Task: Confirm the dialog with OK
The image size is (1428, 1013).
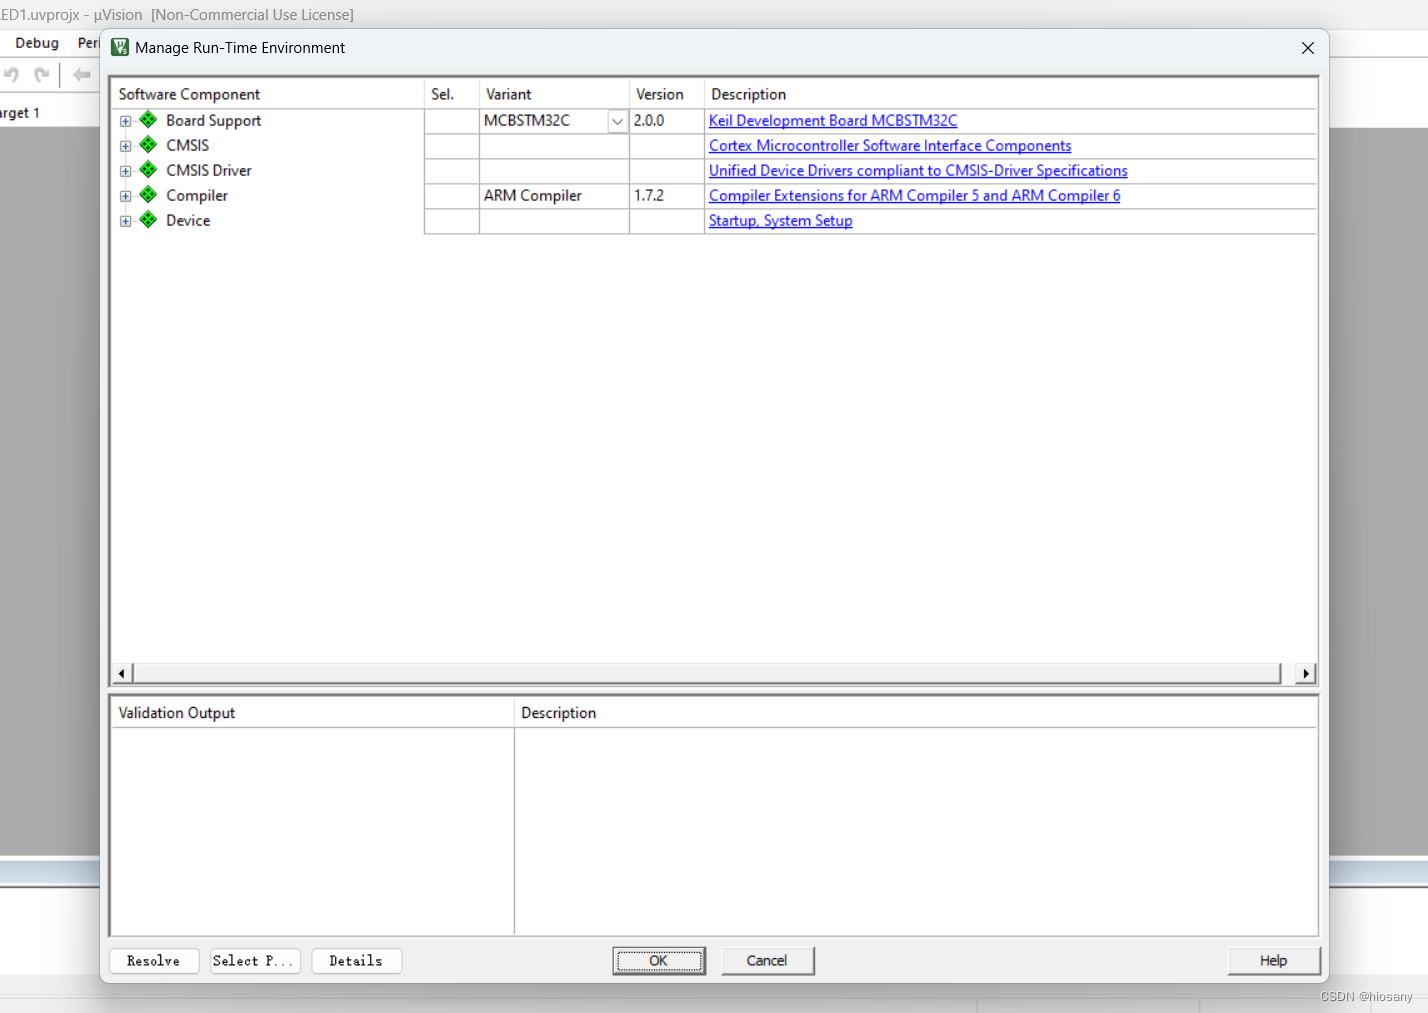Action: (659, 961)
